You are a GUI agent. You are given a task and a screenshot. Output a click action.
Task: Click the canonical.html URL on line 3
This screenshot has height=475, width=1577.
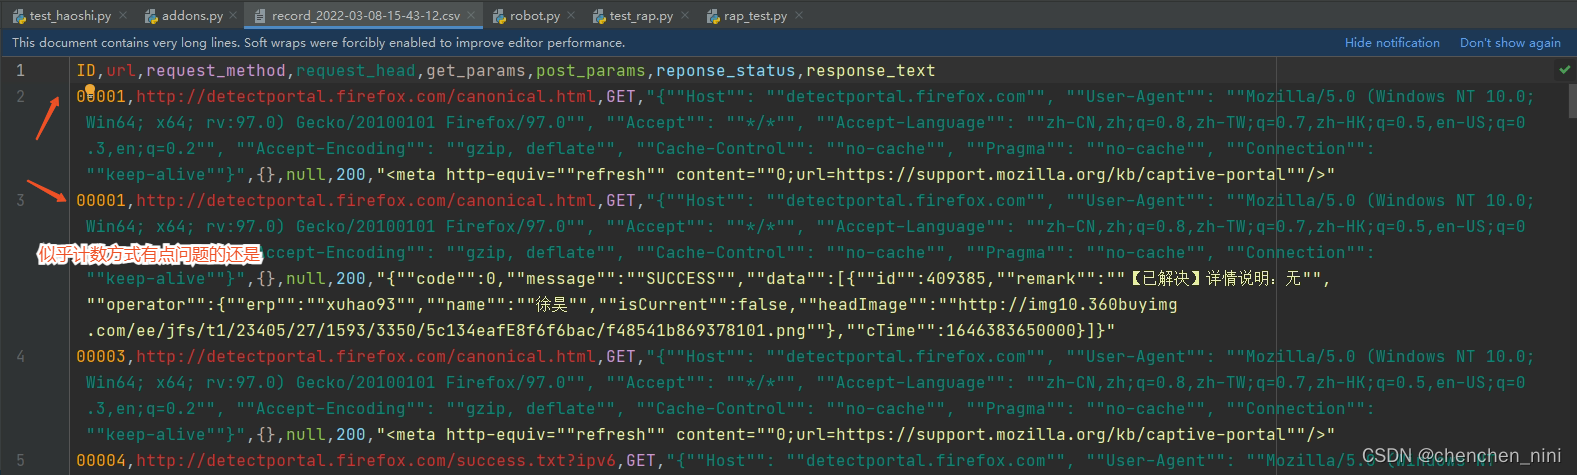[366, 201]
